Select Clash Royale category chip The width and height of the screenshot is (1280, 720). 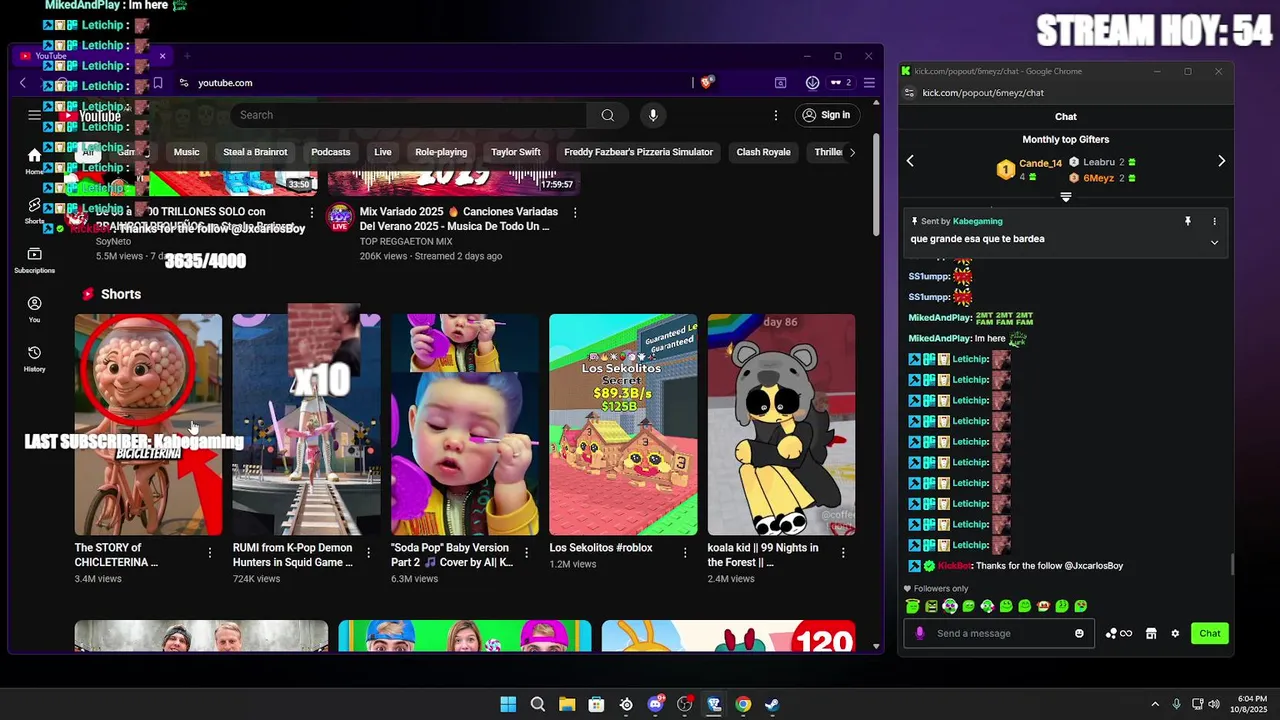click(763, 152)
